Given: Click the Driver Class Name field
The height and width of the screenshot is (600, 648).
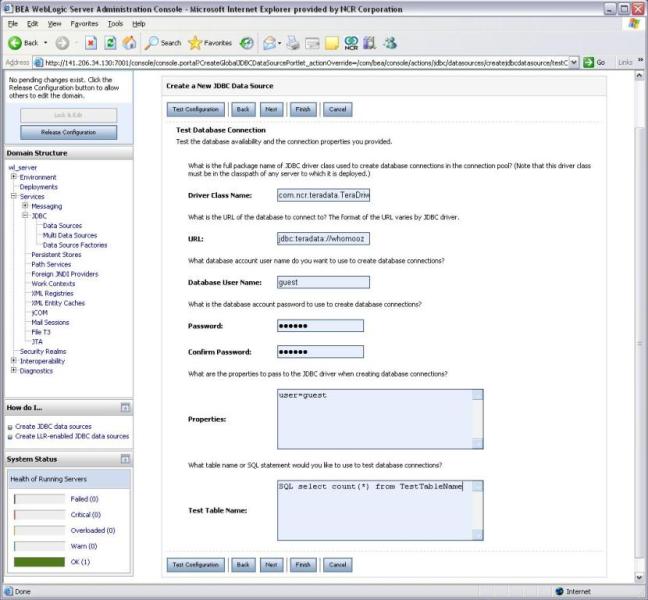Looking at the screenshot, I should click(323, 195).
